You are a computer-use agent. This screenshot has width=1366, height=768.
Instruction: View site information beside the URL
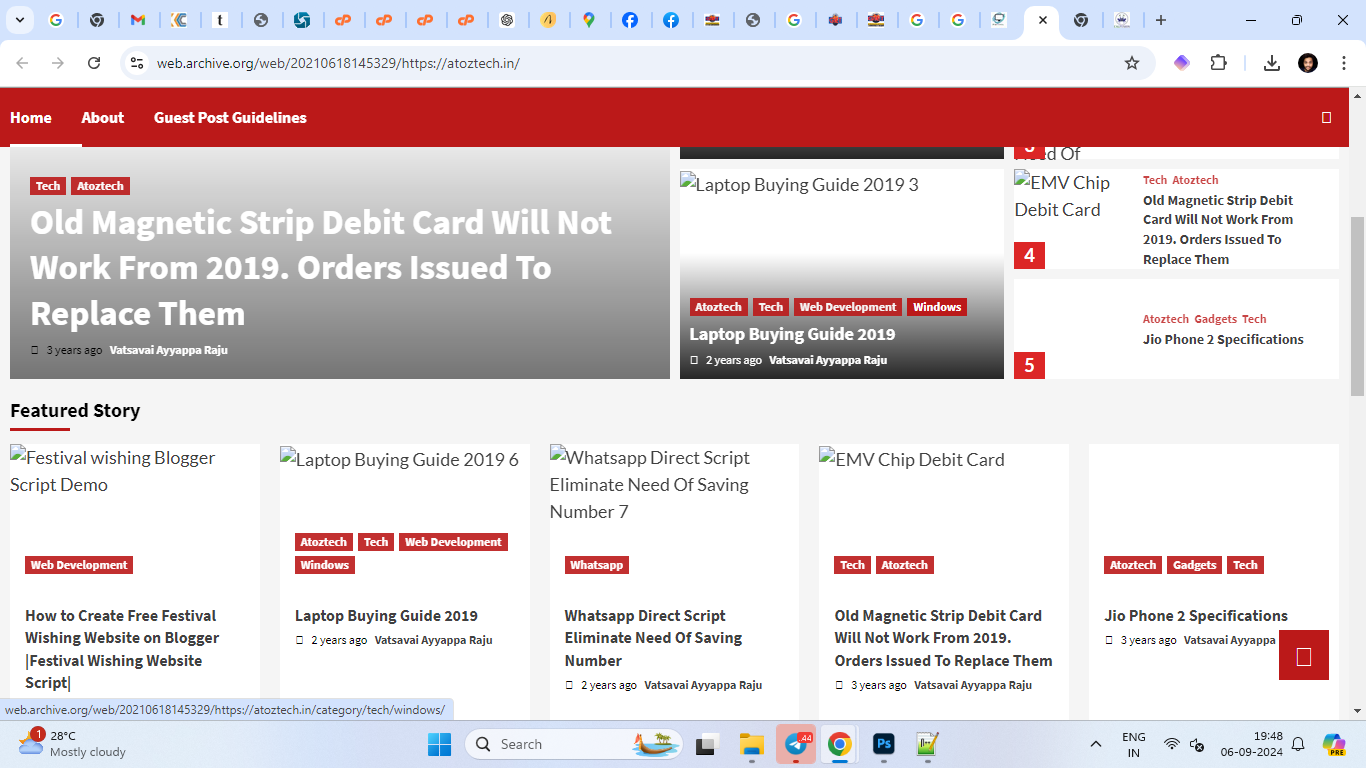click(138, 63)
